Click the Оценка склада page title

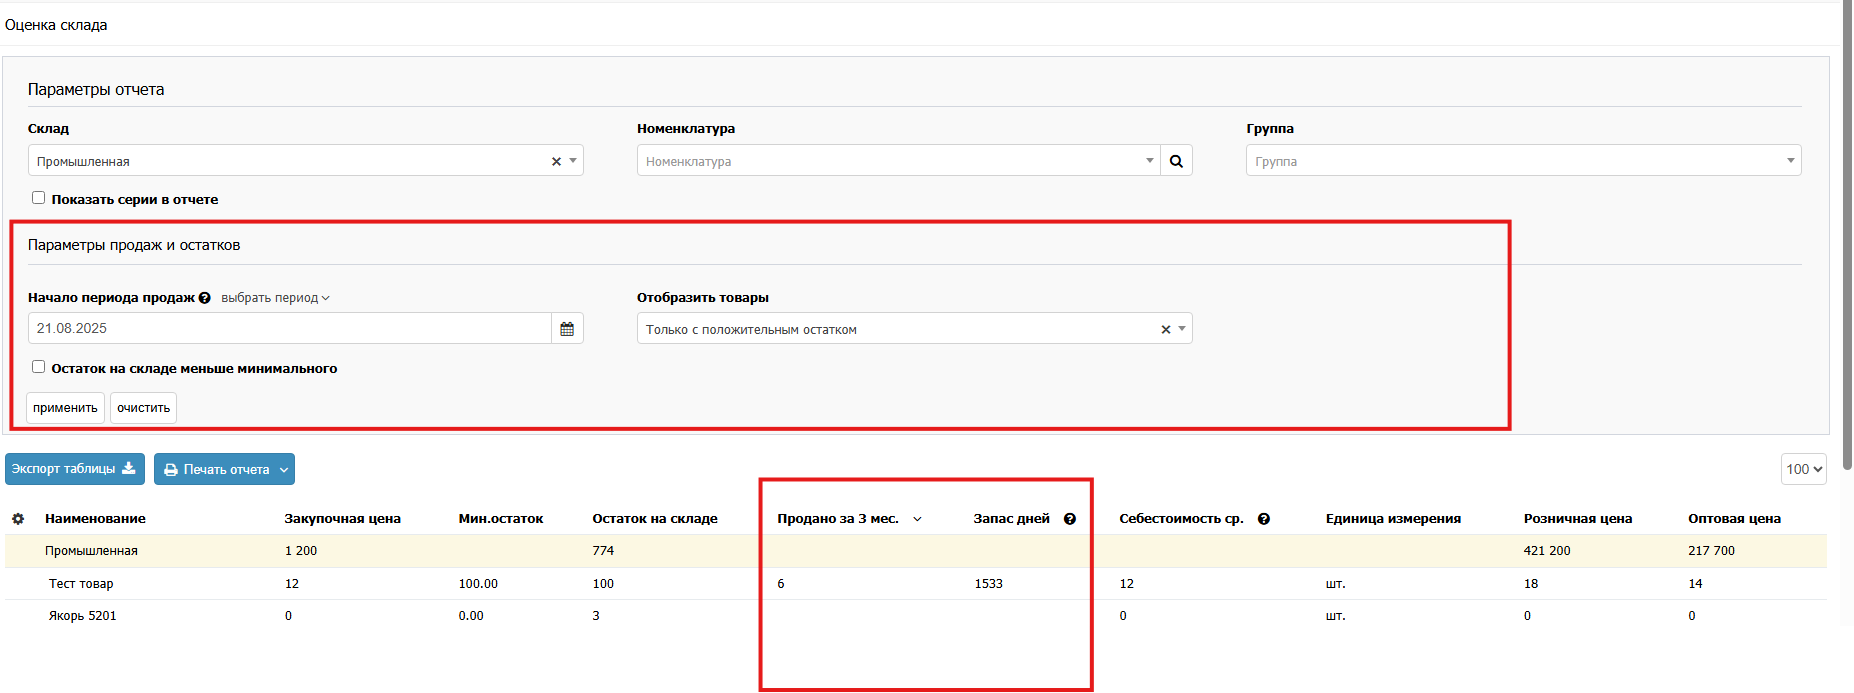[56, 25]
